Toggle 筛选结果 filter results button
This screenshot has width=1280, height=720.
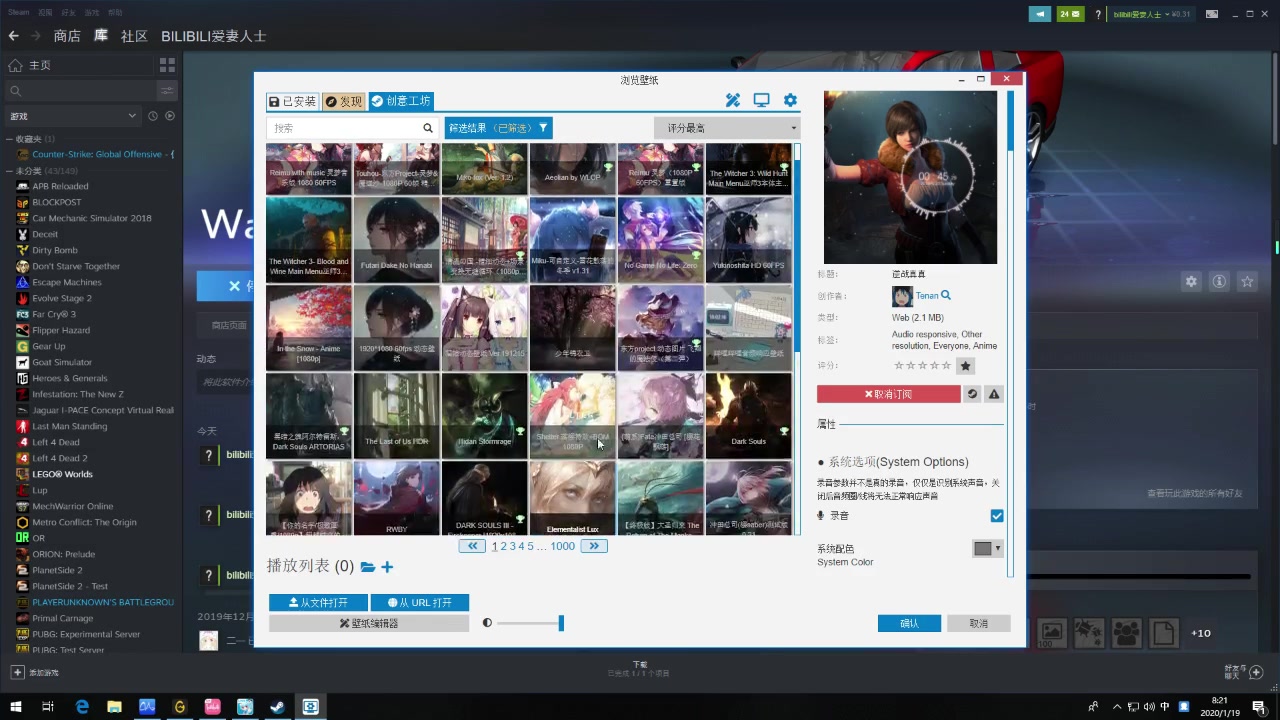tap(498, 128)
